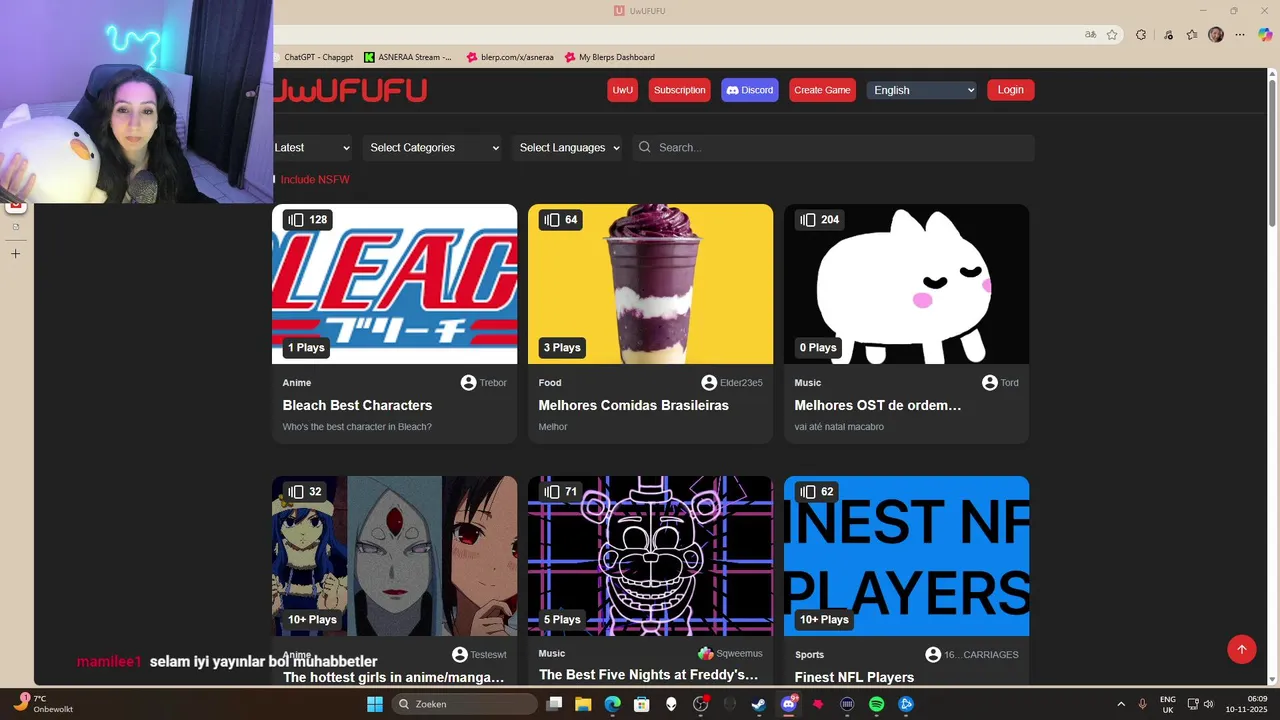Open the Select Categories dropdown
The image size is (1280, 720).
click(434, 148)
